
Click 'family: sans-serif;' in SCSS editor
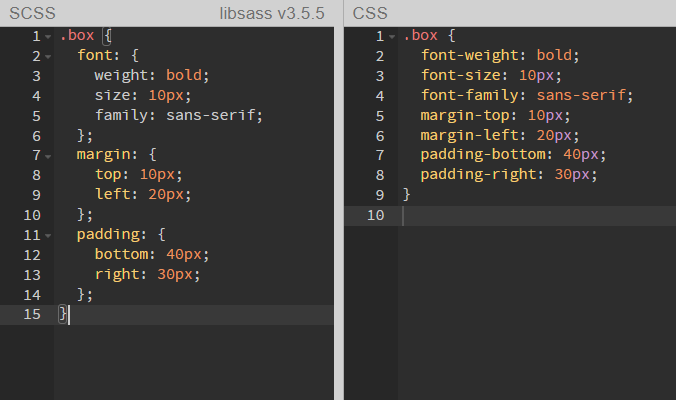coord(178,115)
